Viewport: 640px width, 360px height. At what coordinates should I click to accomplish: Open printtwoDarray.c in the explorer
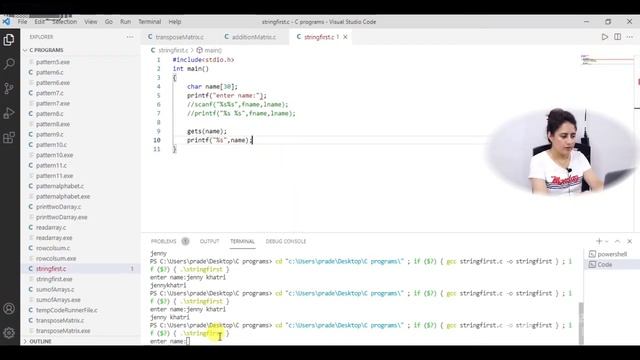[58, 207]
